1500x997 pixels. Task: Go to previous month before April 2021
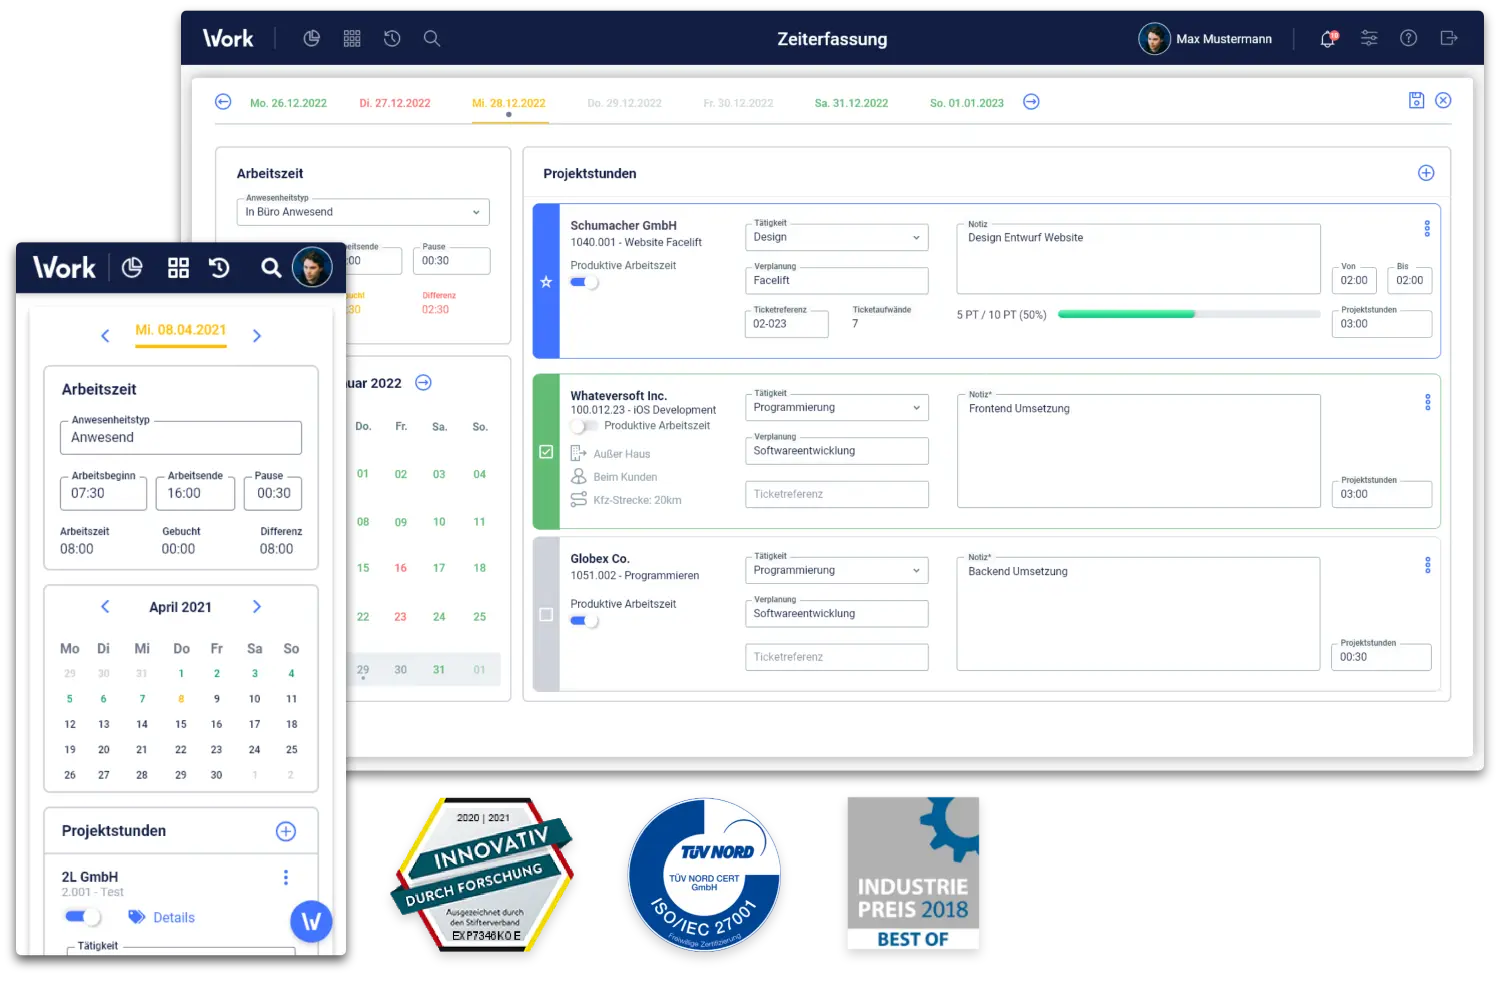point(105,607)
